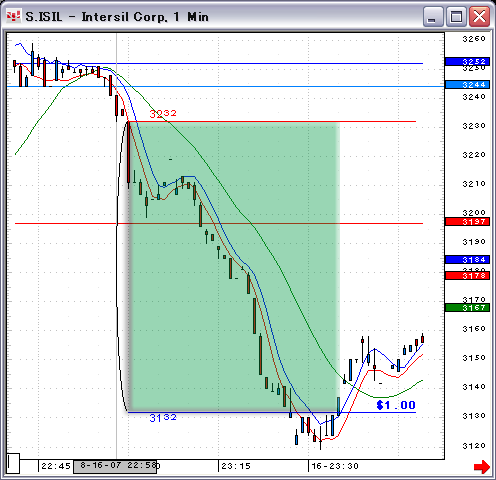Click the red 3232 line label
The width and height of the screenshot is (496, 480).
click(x=163, y=114)
